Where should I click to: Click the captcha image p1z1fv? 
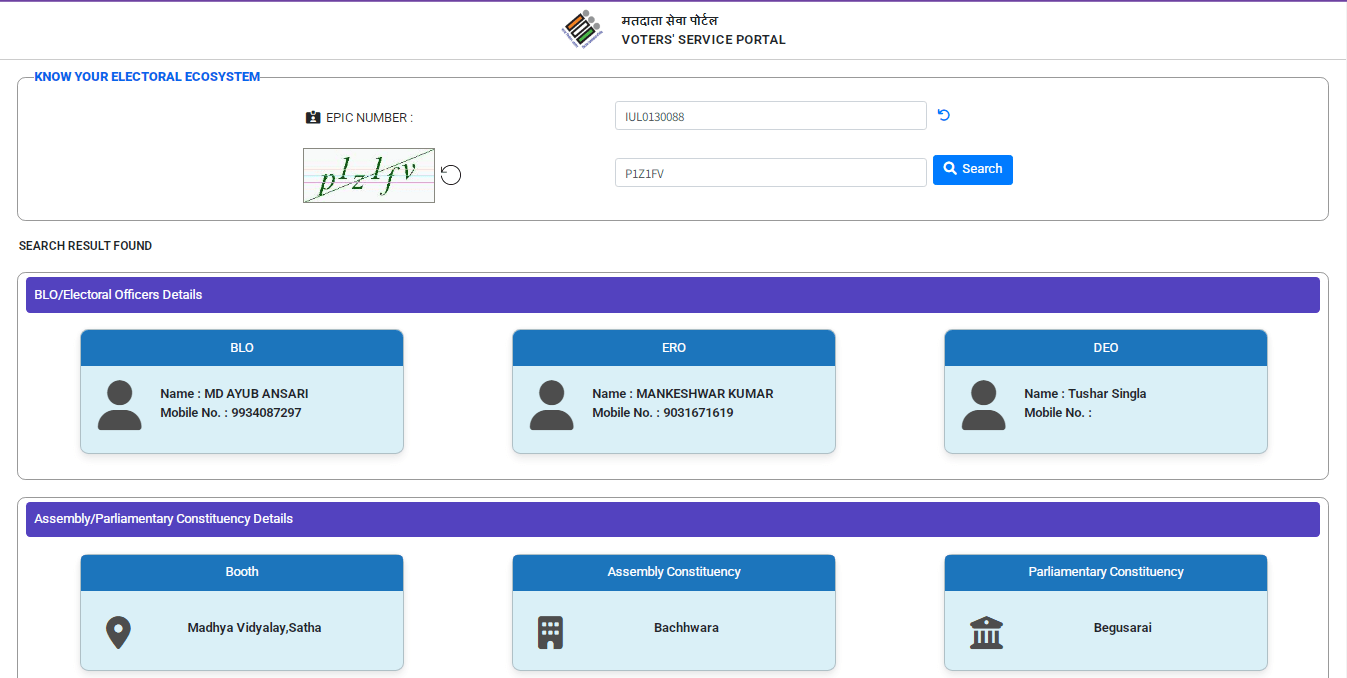pyautogui.click(x=369, y=175)
